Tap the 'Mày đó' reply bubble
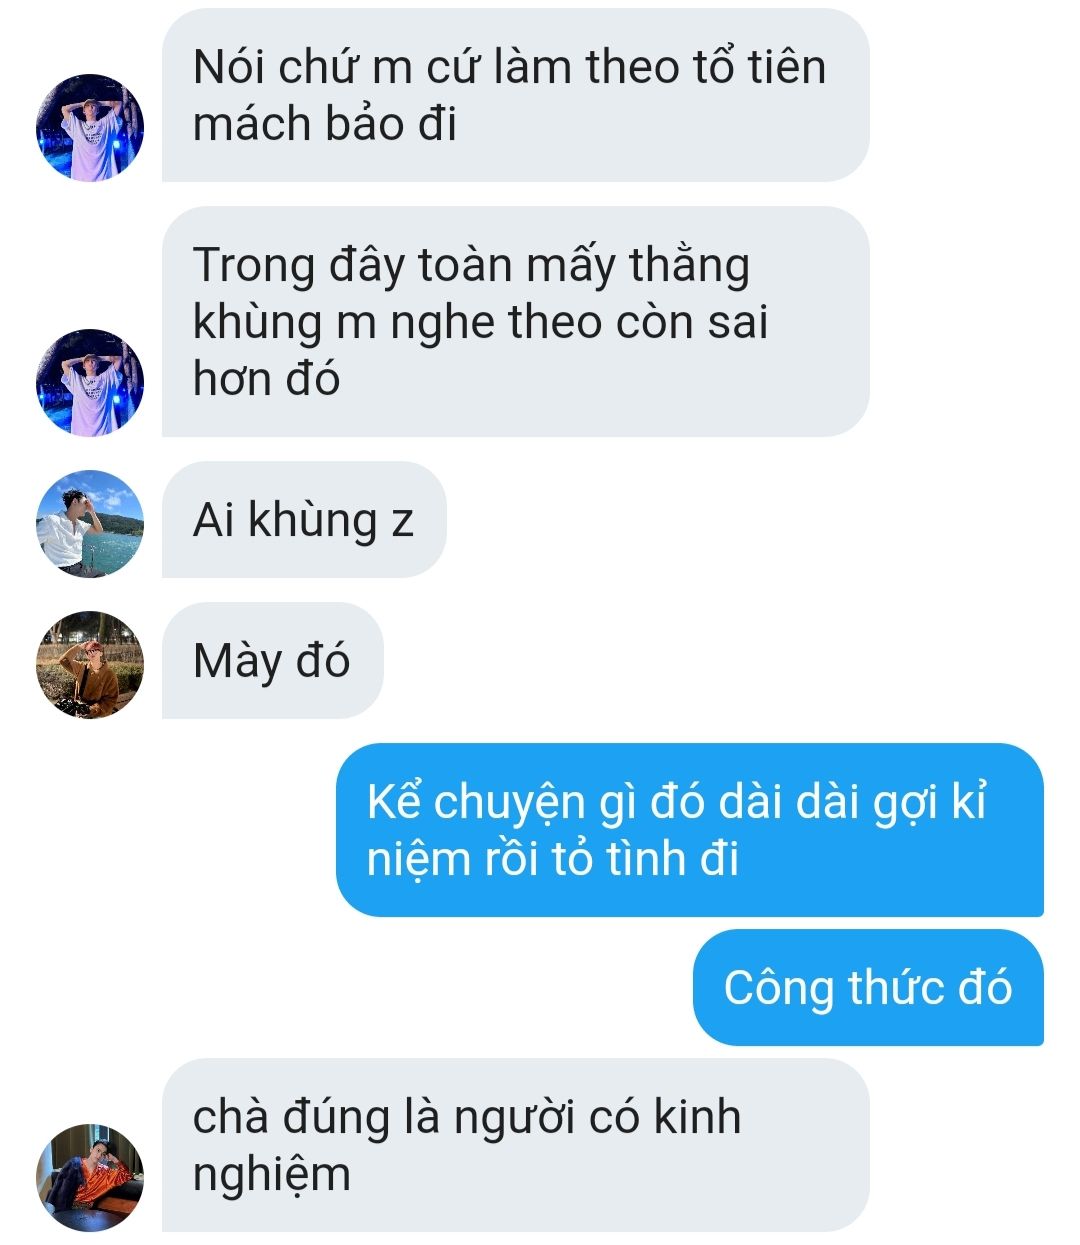Viewport: 1080px width, 1245px height. click(272, 660)
